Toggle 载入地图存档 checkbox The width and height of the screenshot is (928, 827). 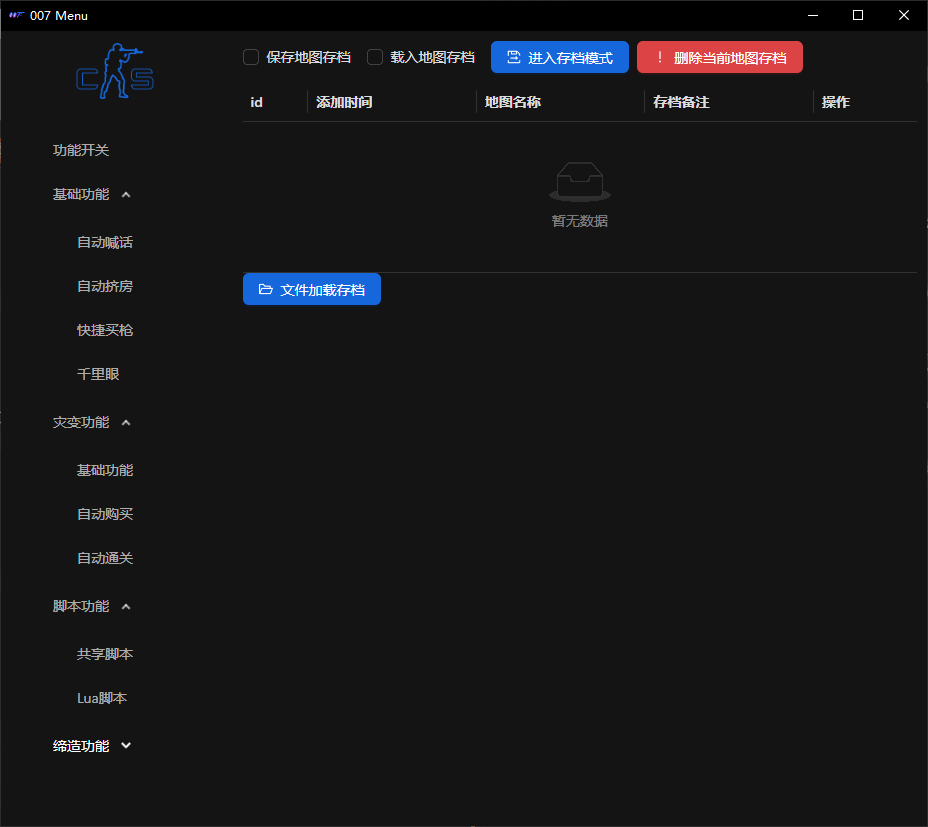[375, 57]
